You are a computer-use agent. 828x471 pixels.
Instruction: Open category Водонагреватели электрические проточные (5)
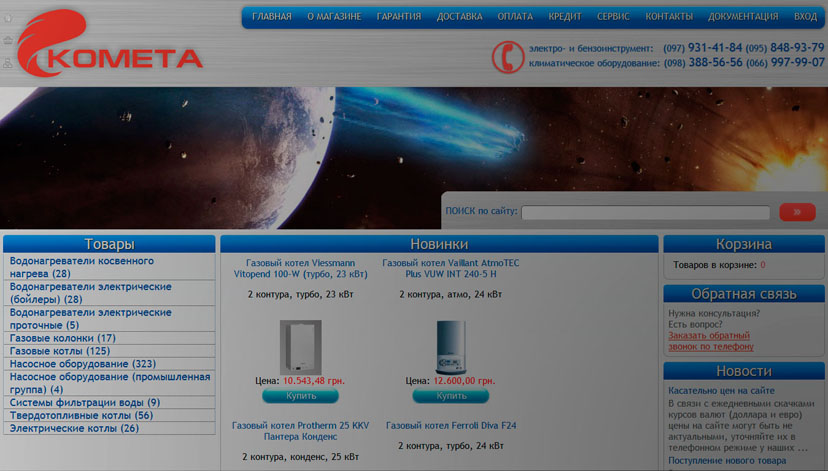point(109,319)
